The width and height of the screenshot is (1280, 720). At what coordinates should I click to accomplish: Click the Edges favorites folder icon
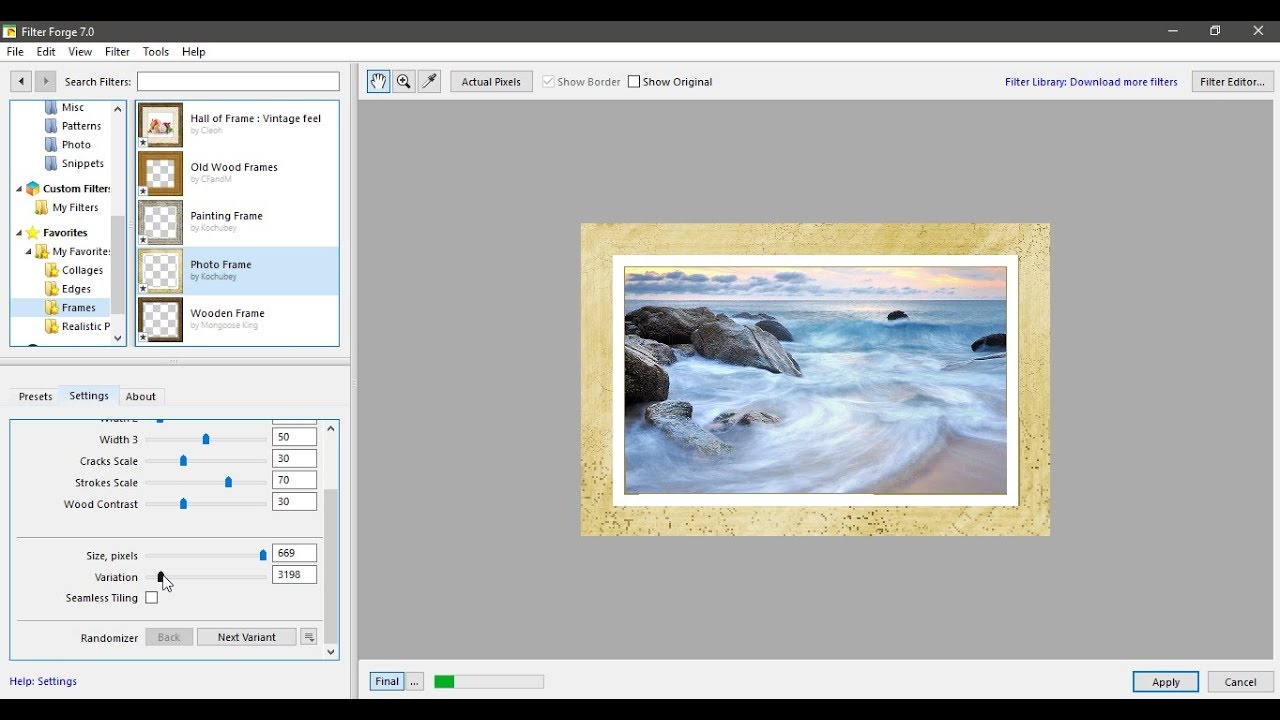pyautogui.click(x=52, y=289)
